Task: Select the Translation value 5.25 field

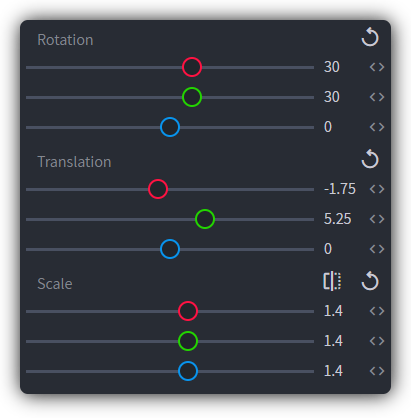Action: [337, 219]
